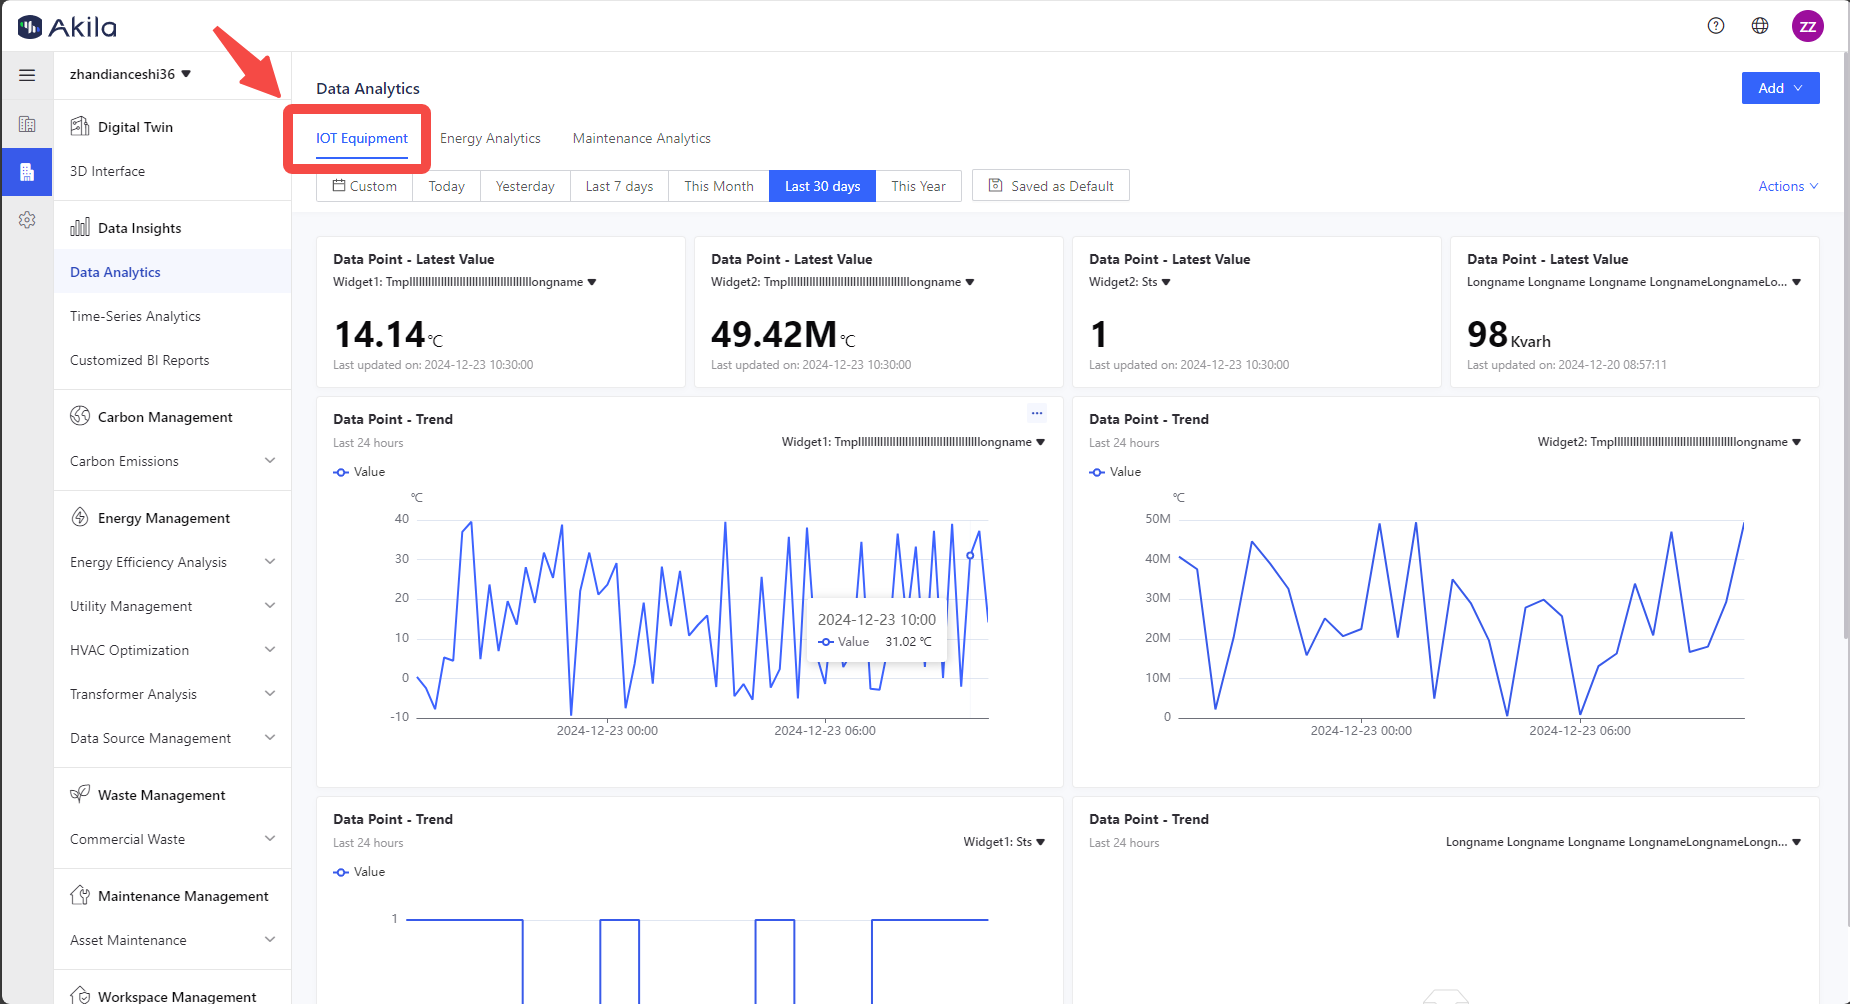Open 3D Interface menu item
The image size is (1850, 1004).
pyautogui.click(x=172, y=171)
